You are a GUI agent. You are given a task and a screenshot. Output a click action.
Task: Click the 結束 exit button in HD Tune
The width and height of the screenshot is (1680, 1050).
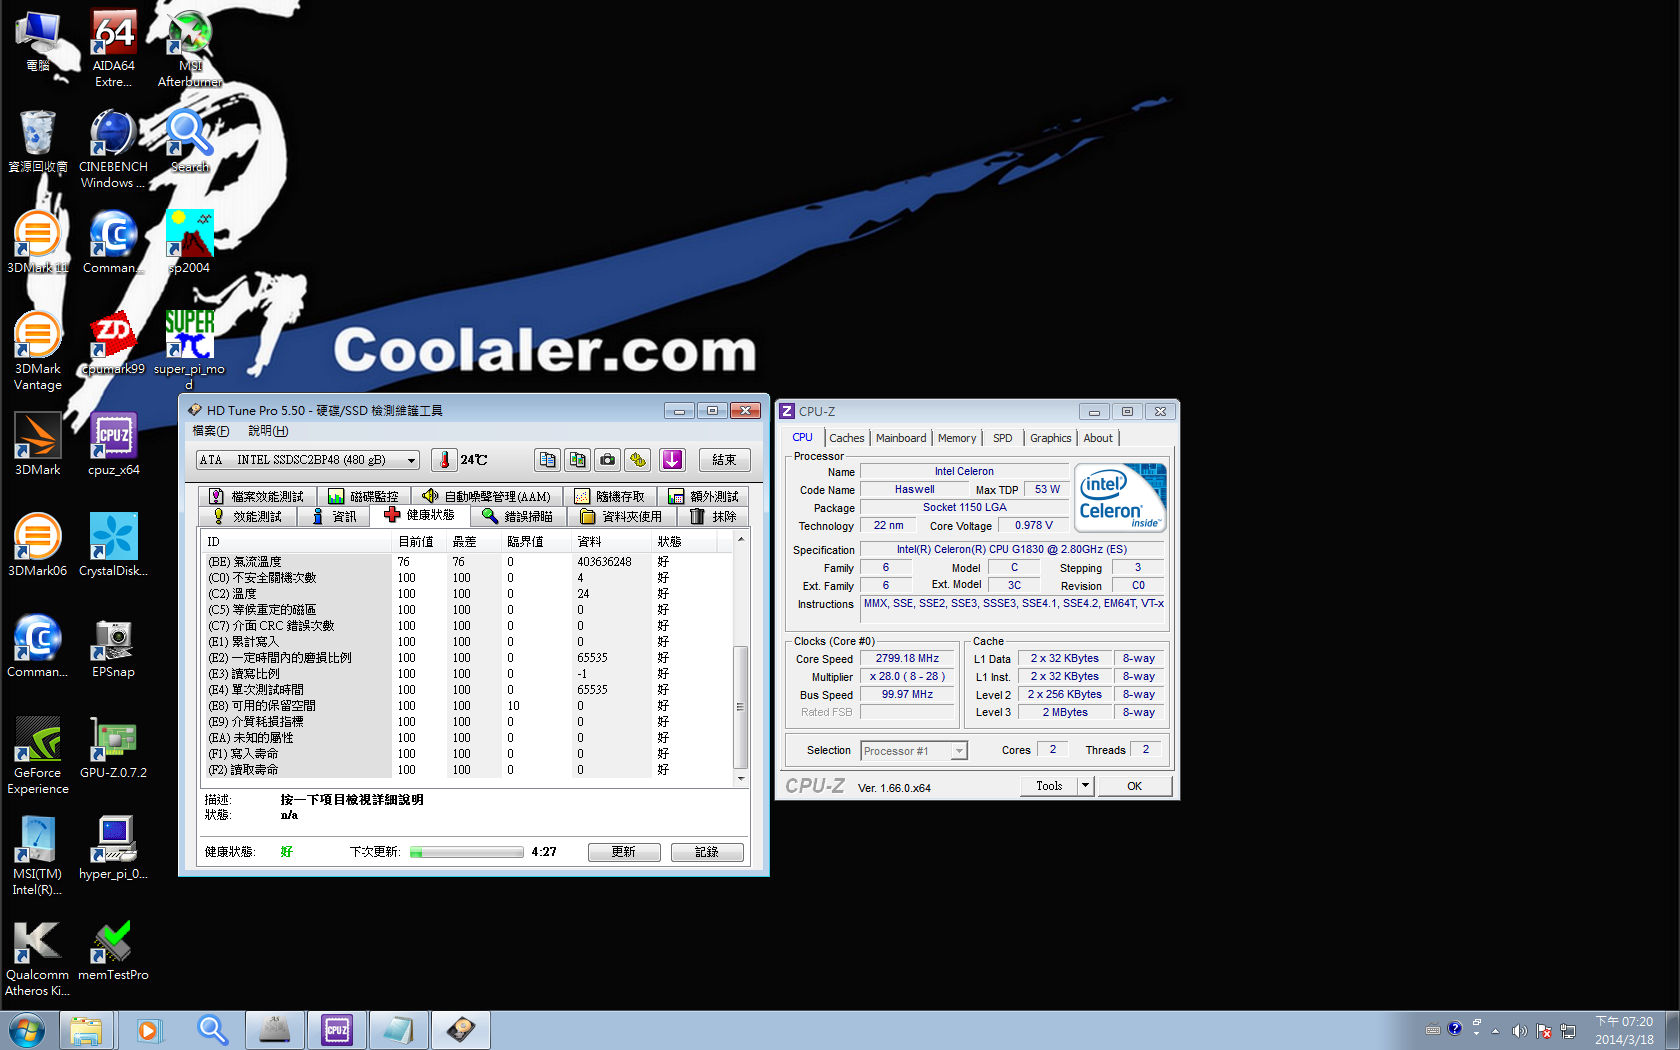click(724, 460)
